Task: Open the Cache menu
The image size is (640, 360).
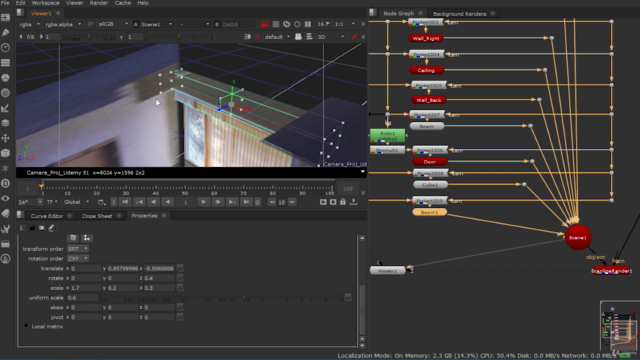Action: pyautogui.click(x=122, y=3)
